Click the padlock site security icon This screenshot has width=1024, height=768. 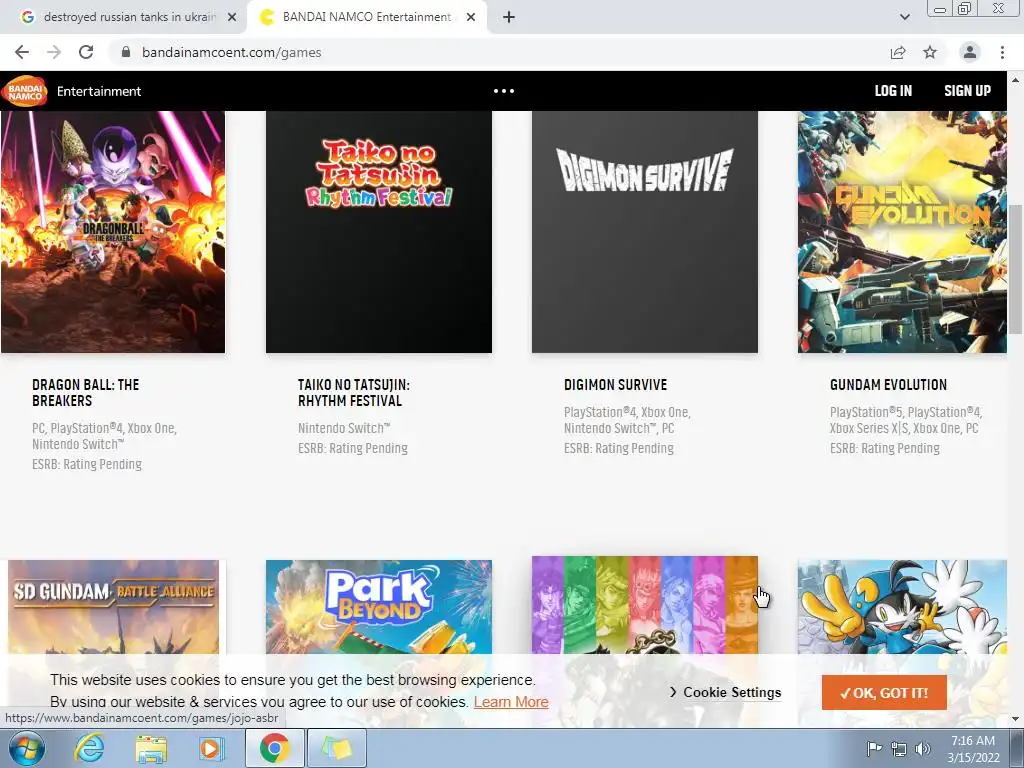click(126, 52)
